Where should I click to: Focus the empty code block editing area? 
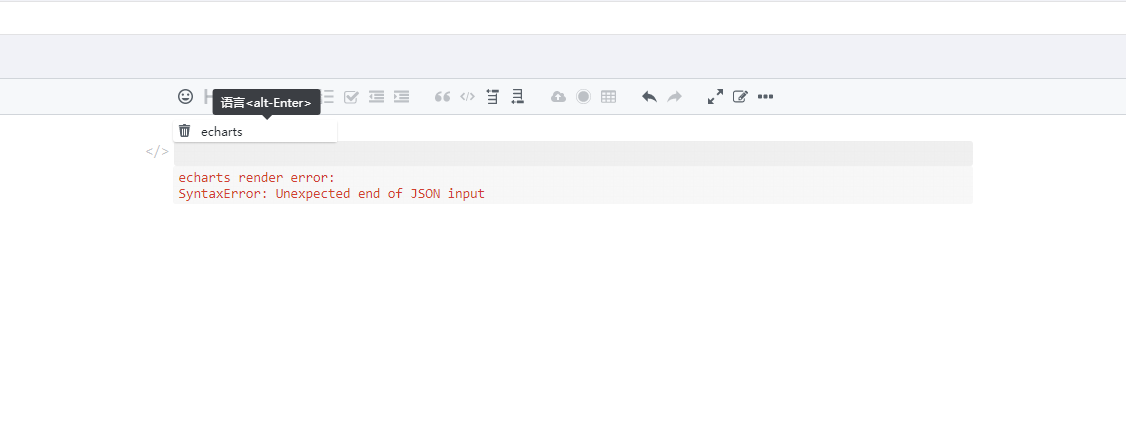(x=573, y=153)
